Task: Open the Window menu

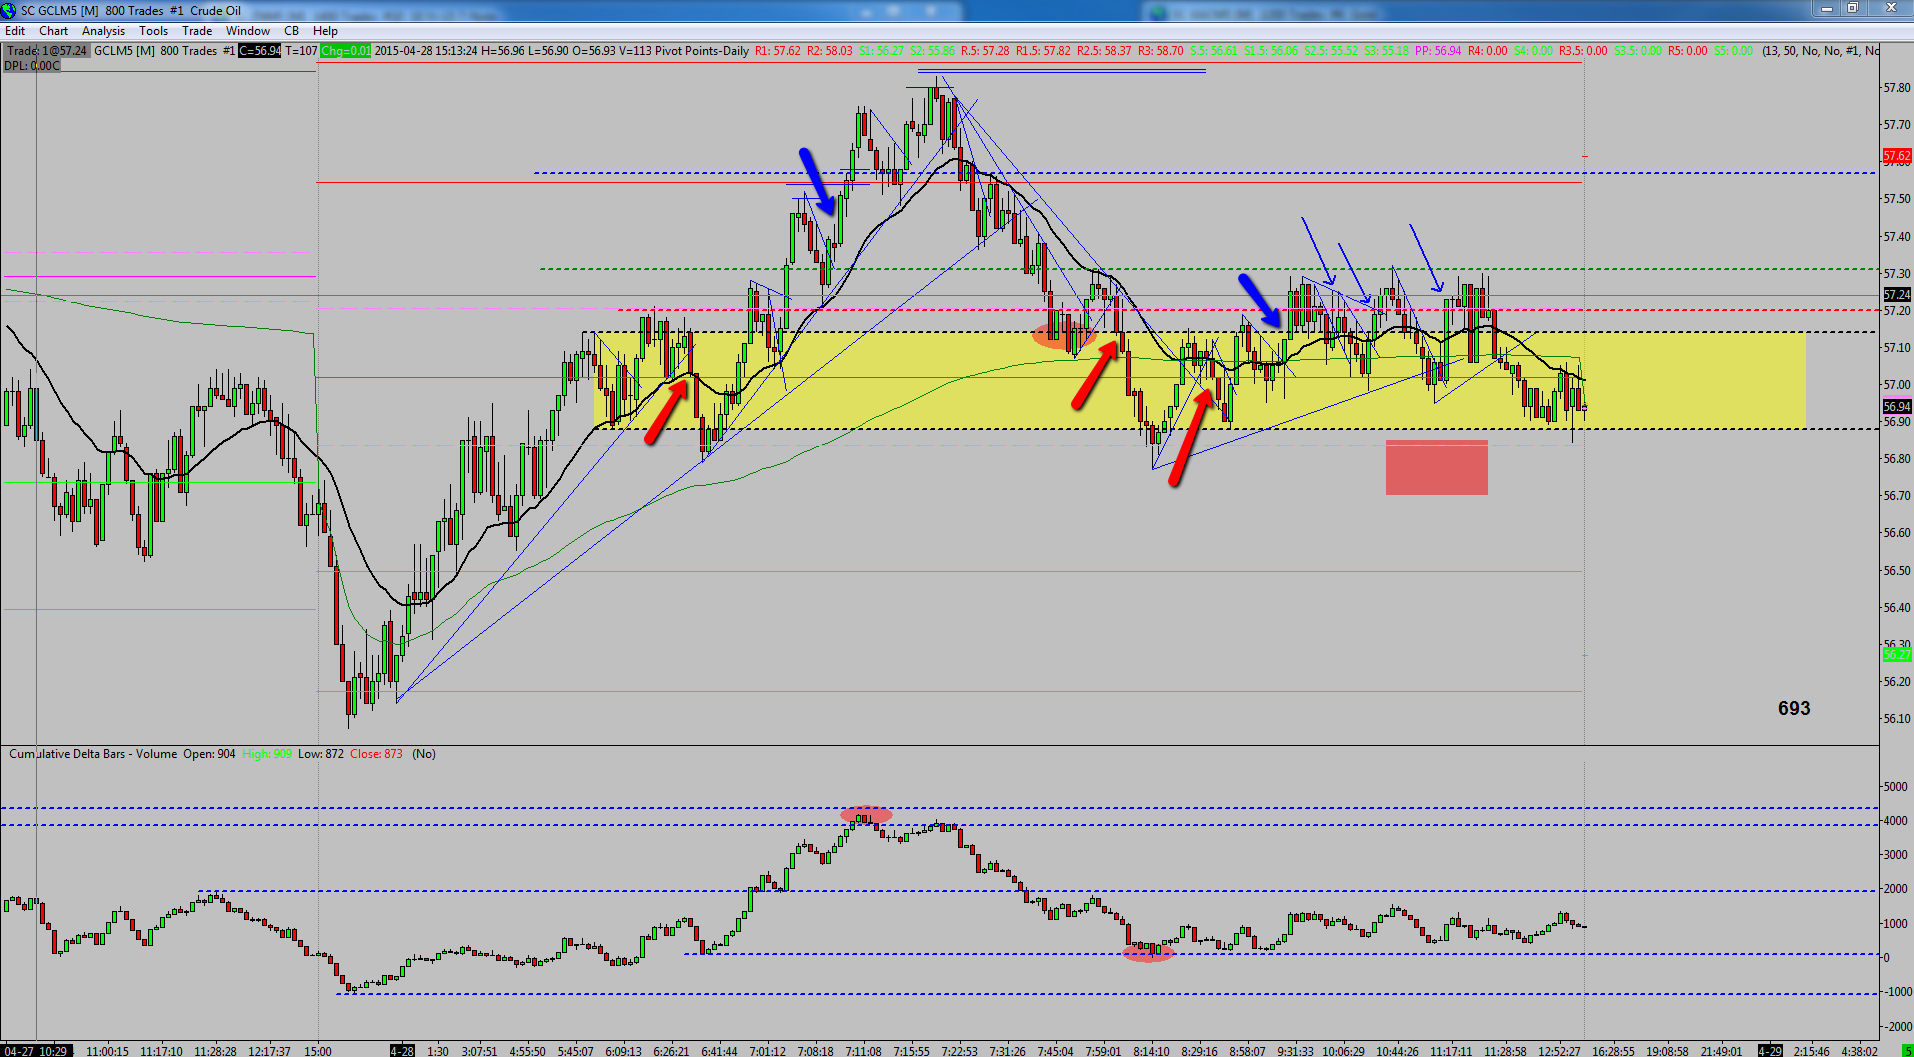Action: 248,31
